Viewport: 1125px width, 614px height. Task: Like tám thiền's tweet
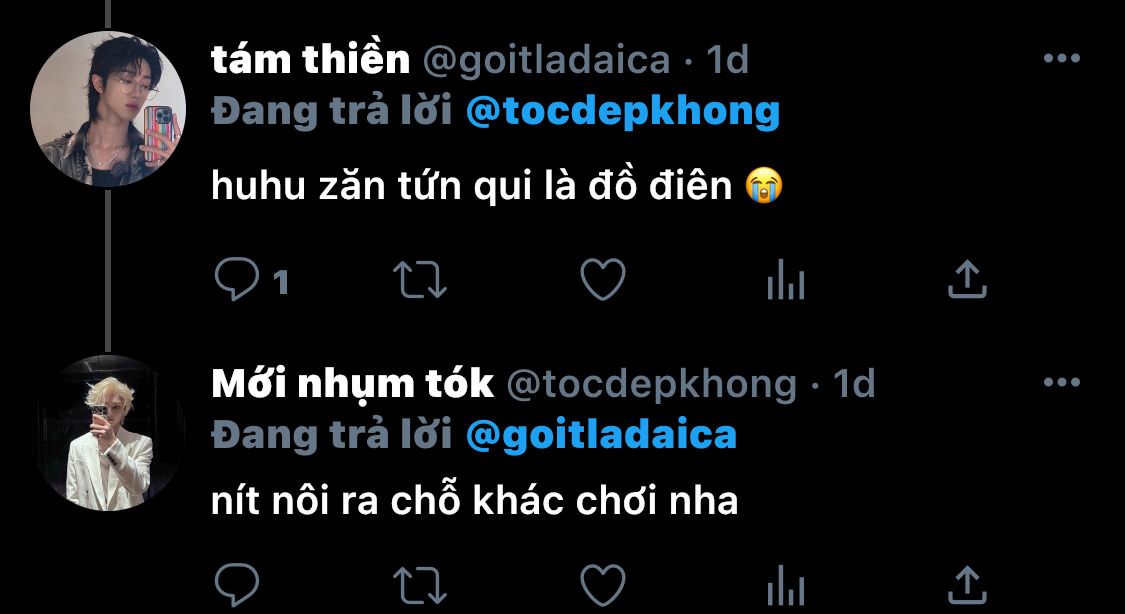point(603,279)
